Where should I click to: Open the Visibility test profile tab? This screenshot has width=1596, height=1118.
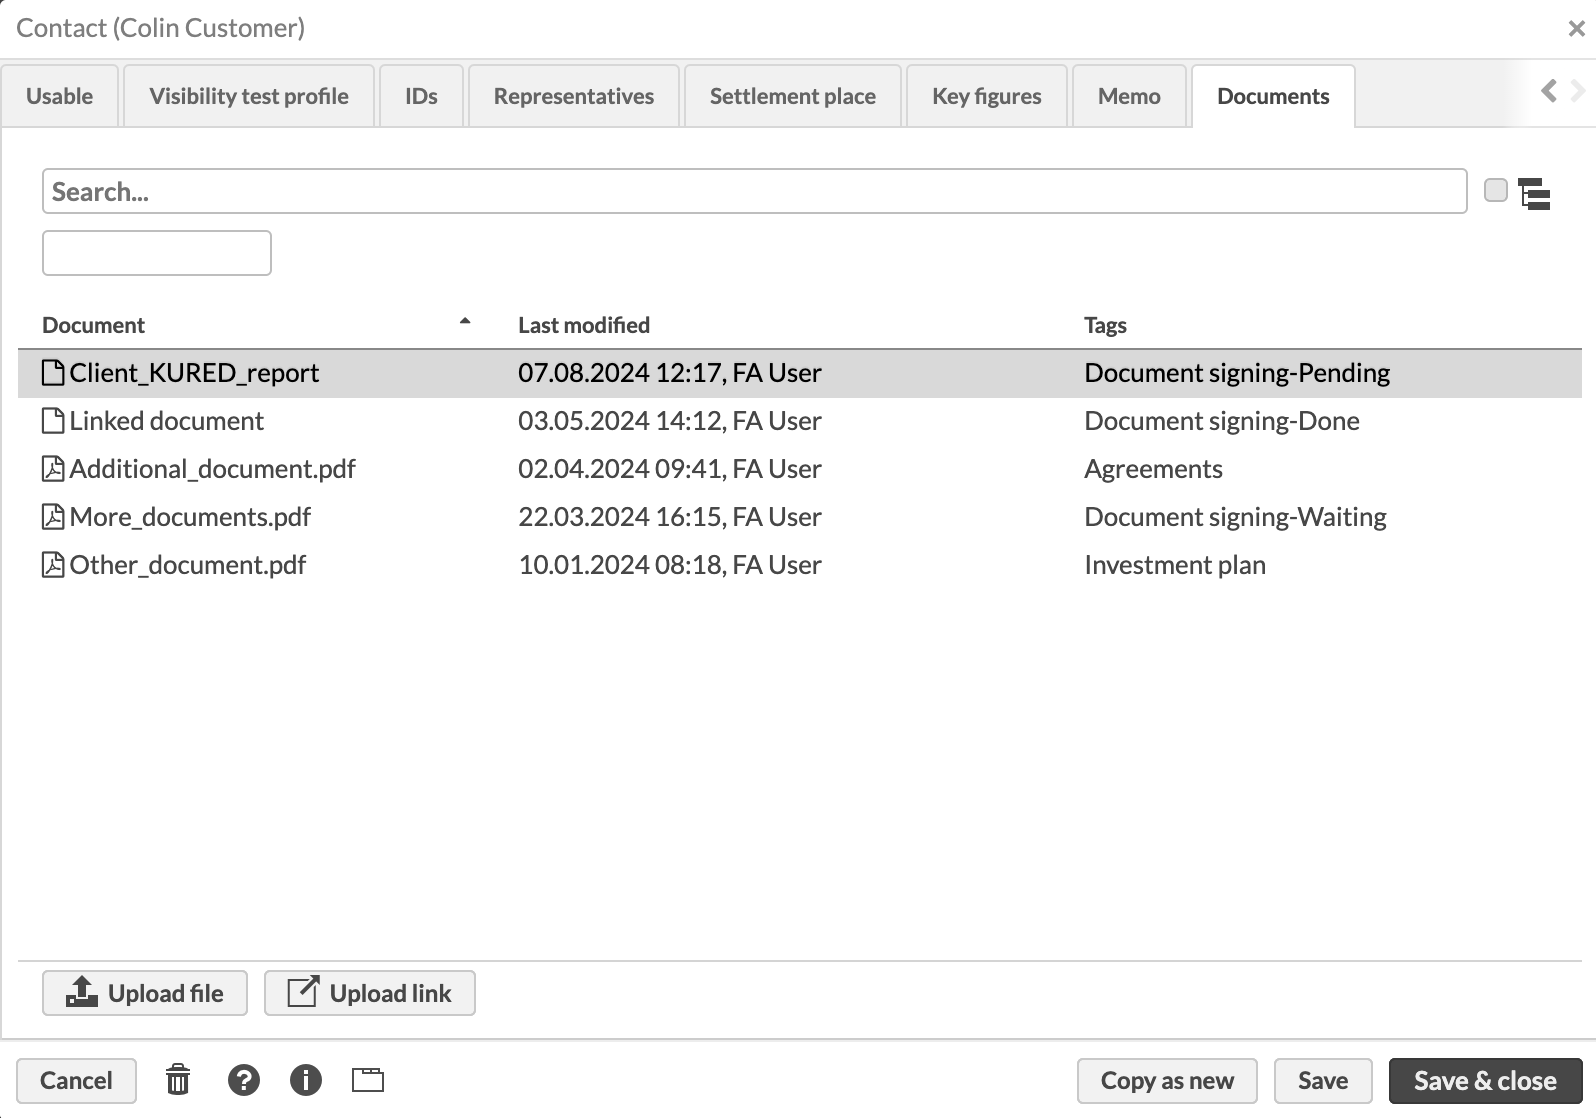pos(249,96)
